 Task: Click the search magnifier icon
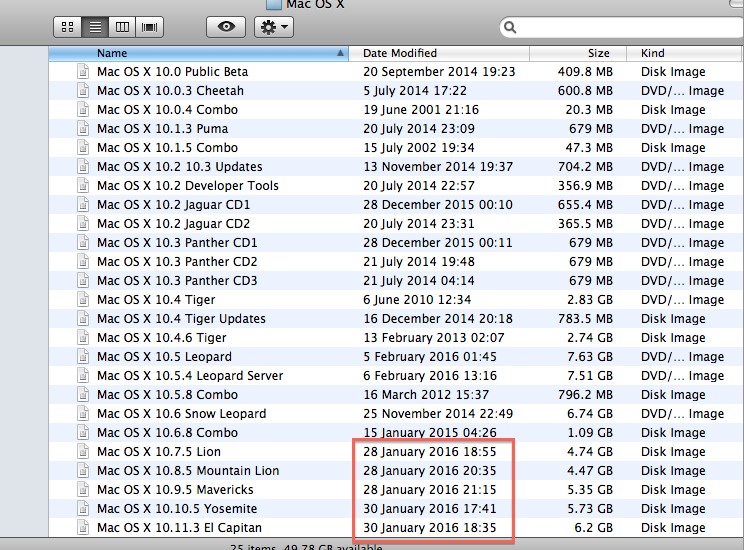tap(510, 27)
